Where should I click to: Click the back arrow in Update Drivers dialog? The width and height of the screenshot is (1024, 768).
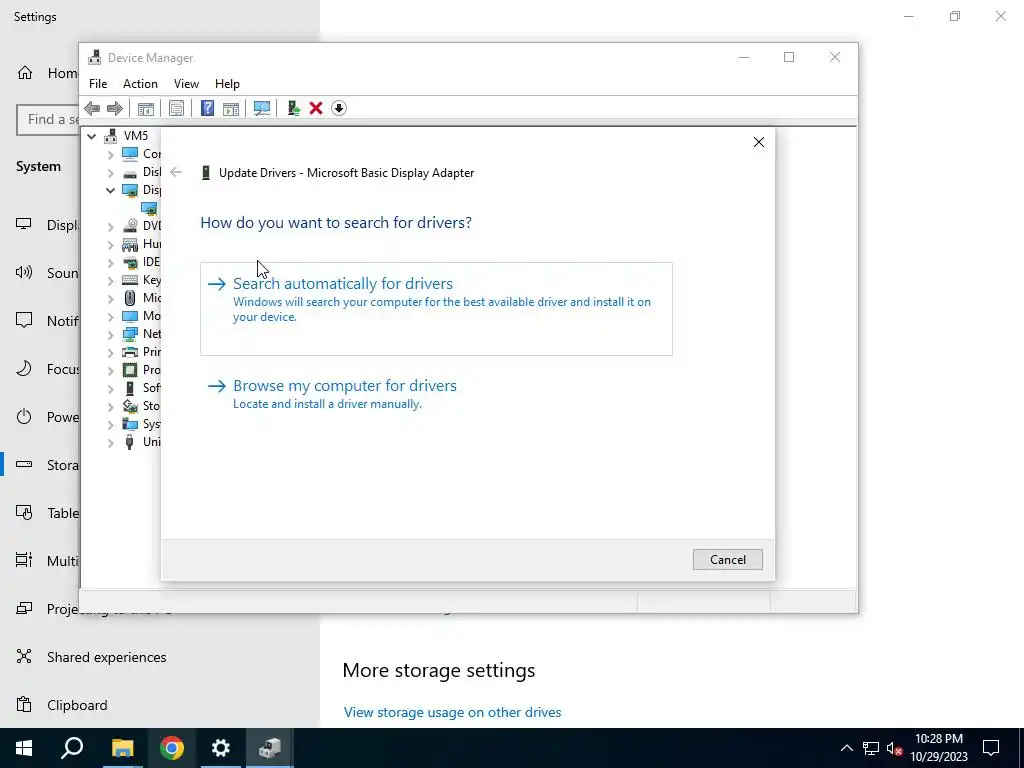point(176,172)
